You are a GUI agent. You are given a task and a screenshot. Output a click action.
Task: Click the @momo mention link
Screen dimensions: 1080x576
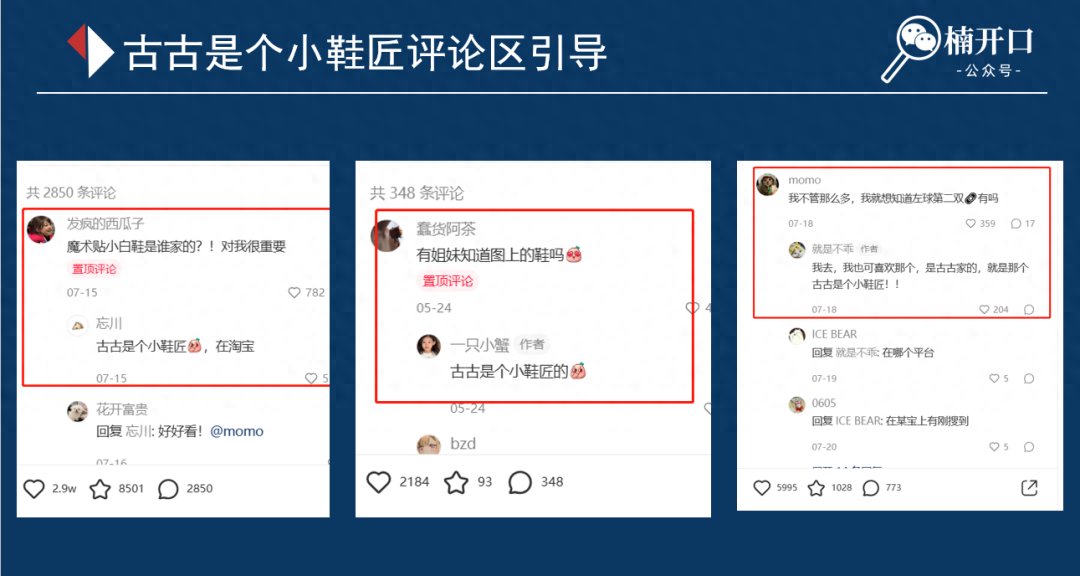(236, 431)
